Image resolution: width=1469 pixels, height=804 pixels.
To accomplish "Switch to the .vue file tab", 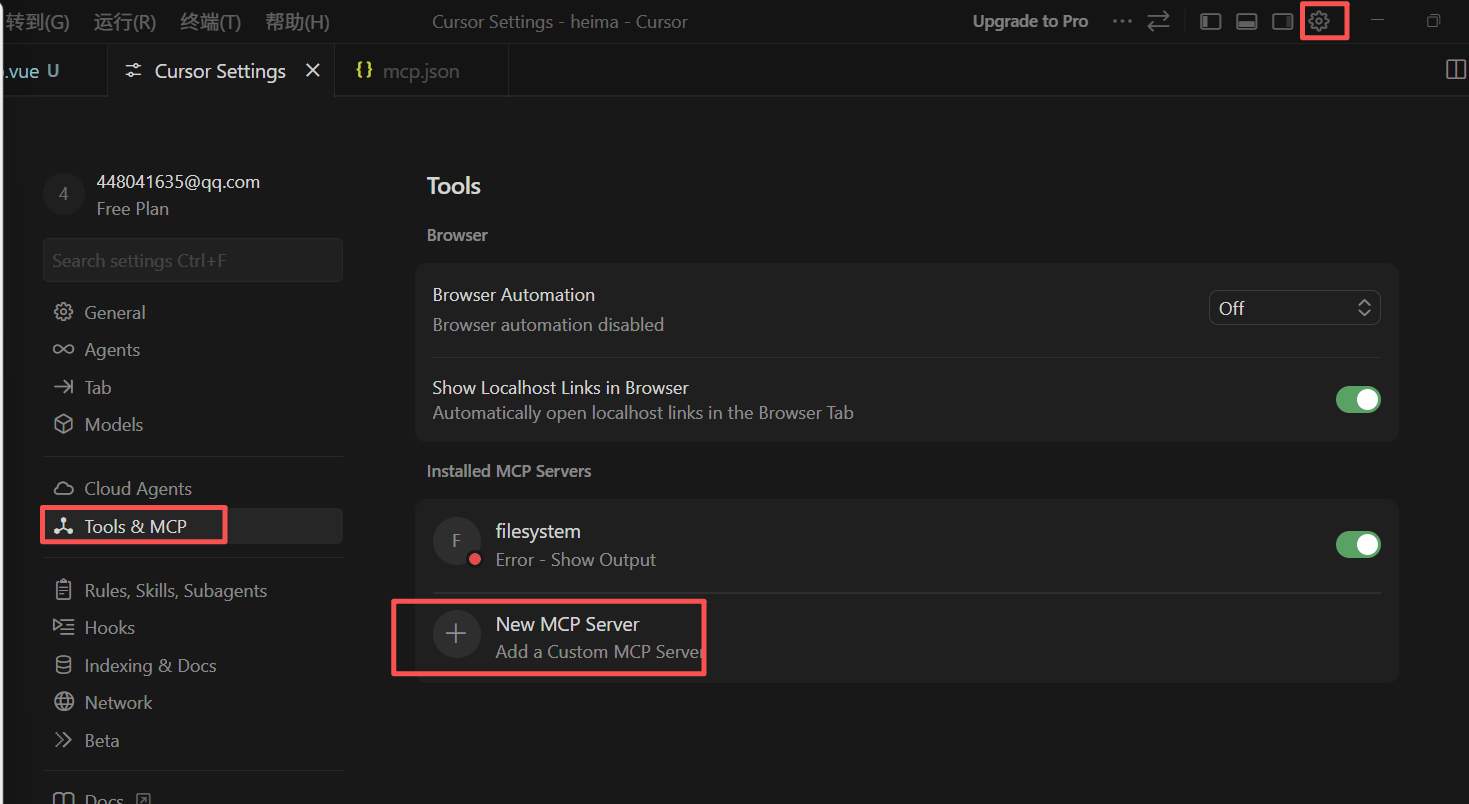I will 54,71.
